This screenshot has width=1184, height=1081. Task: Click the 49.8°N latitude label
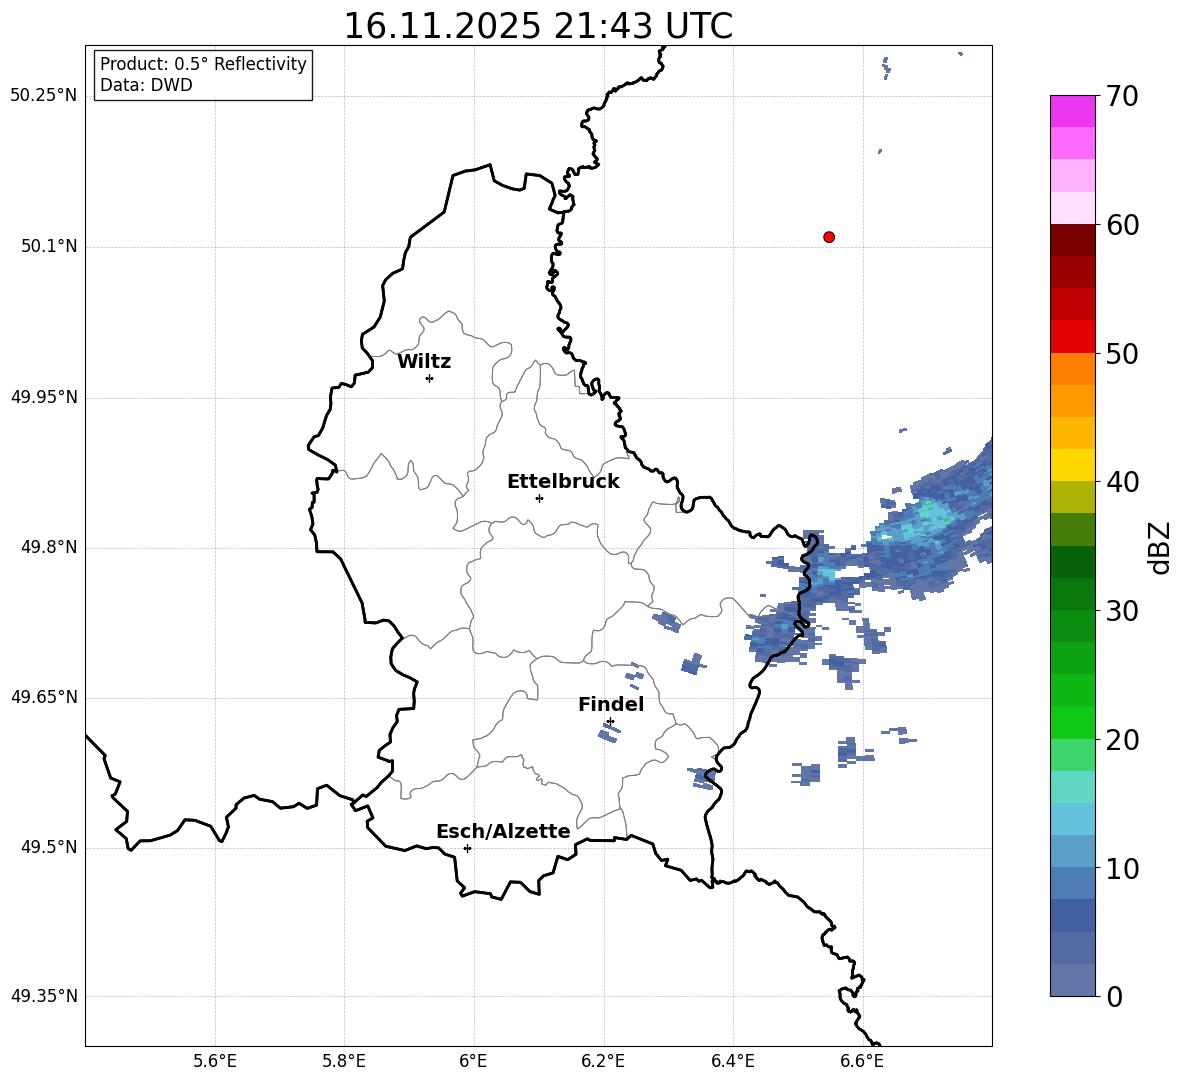[49, 547]
